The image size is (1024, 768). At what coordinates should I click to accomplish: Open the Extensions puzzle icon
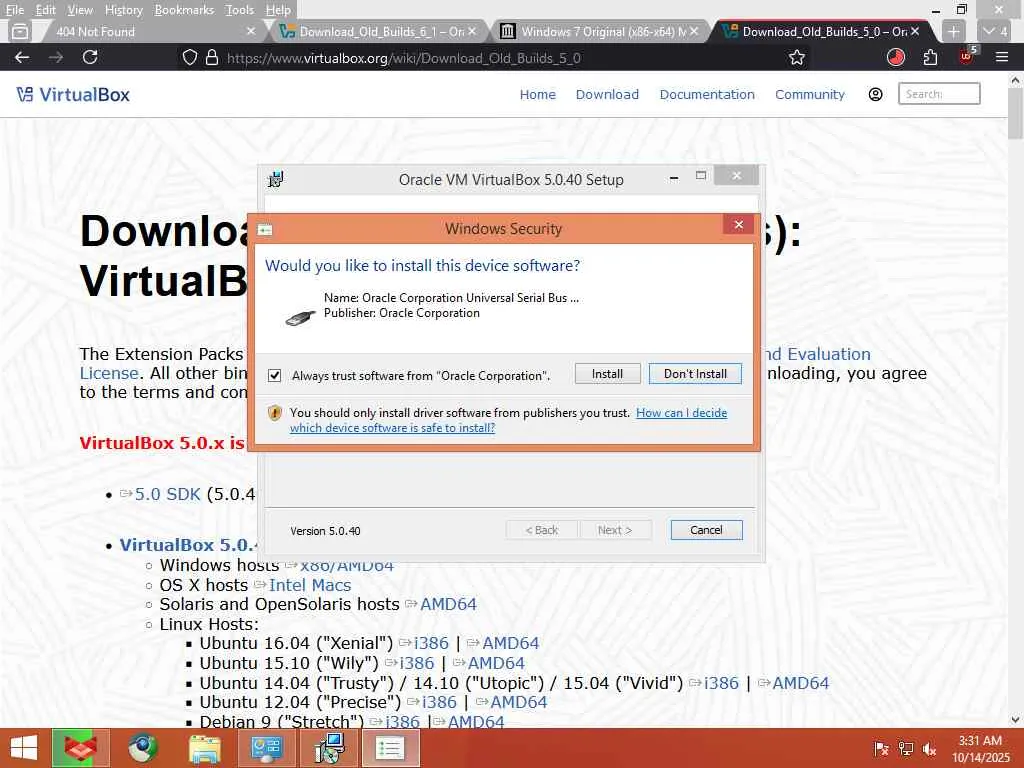pos(931,57)
